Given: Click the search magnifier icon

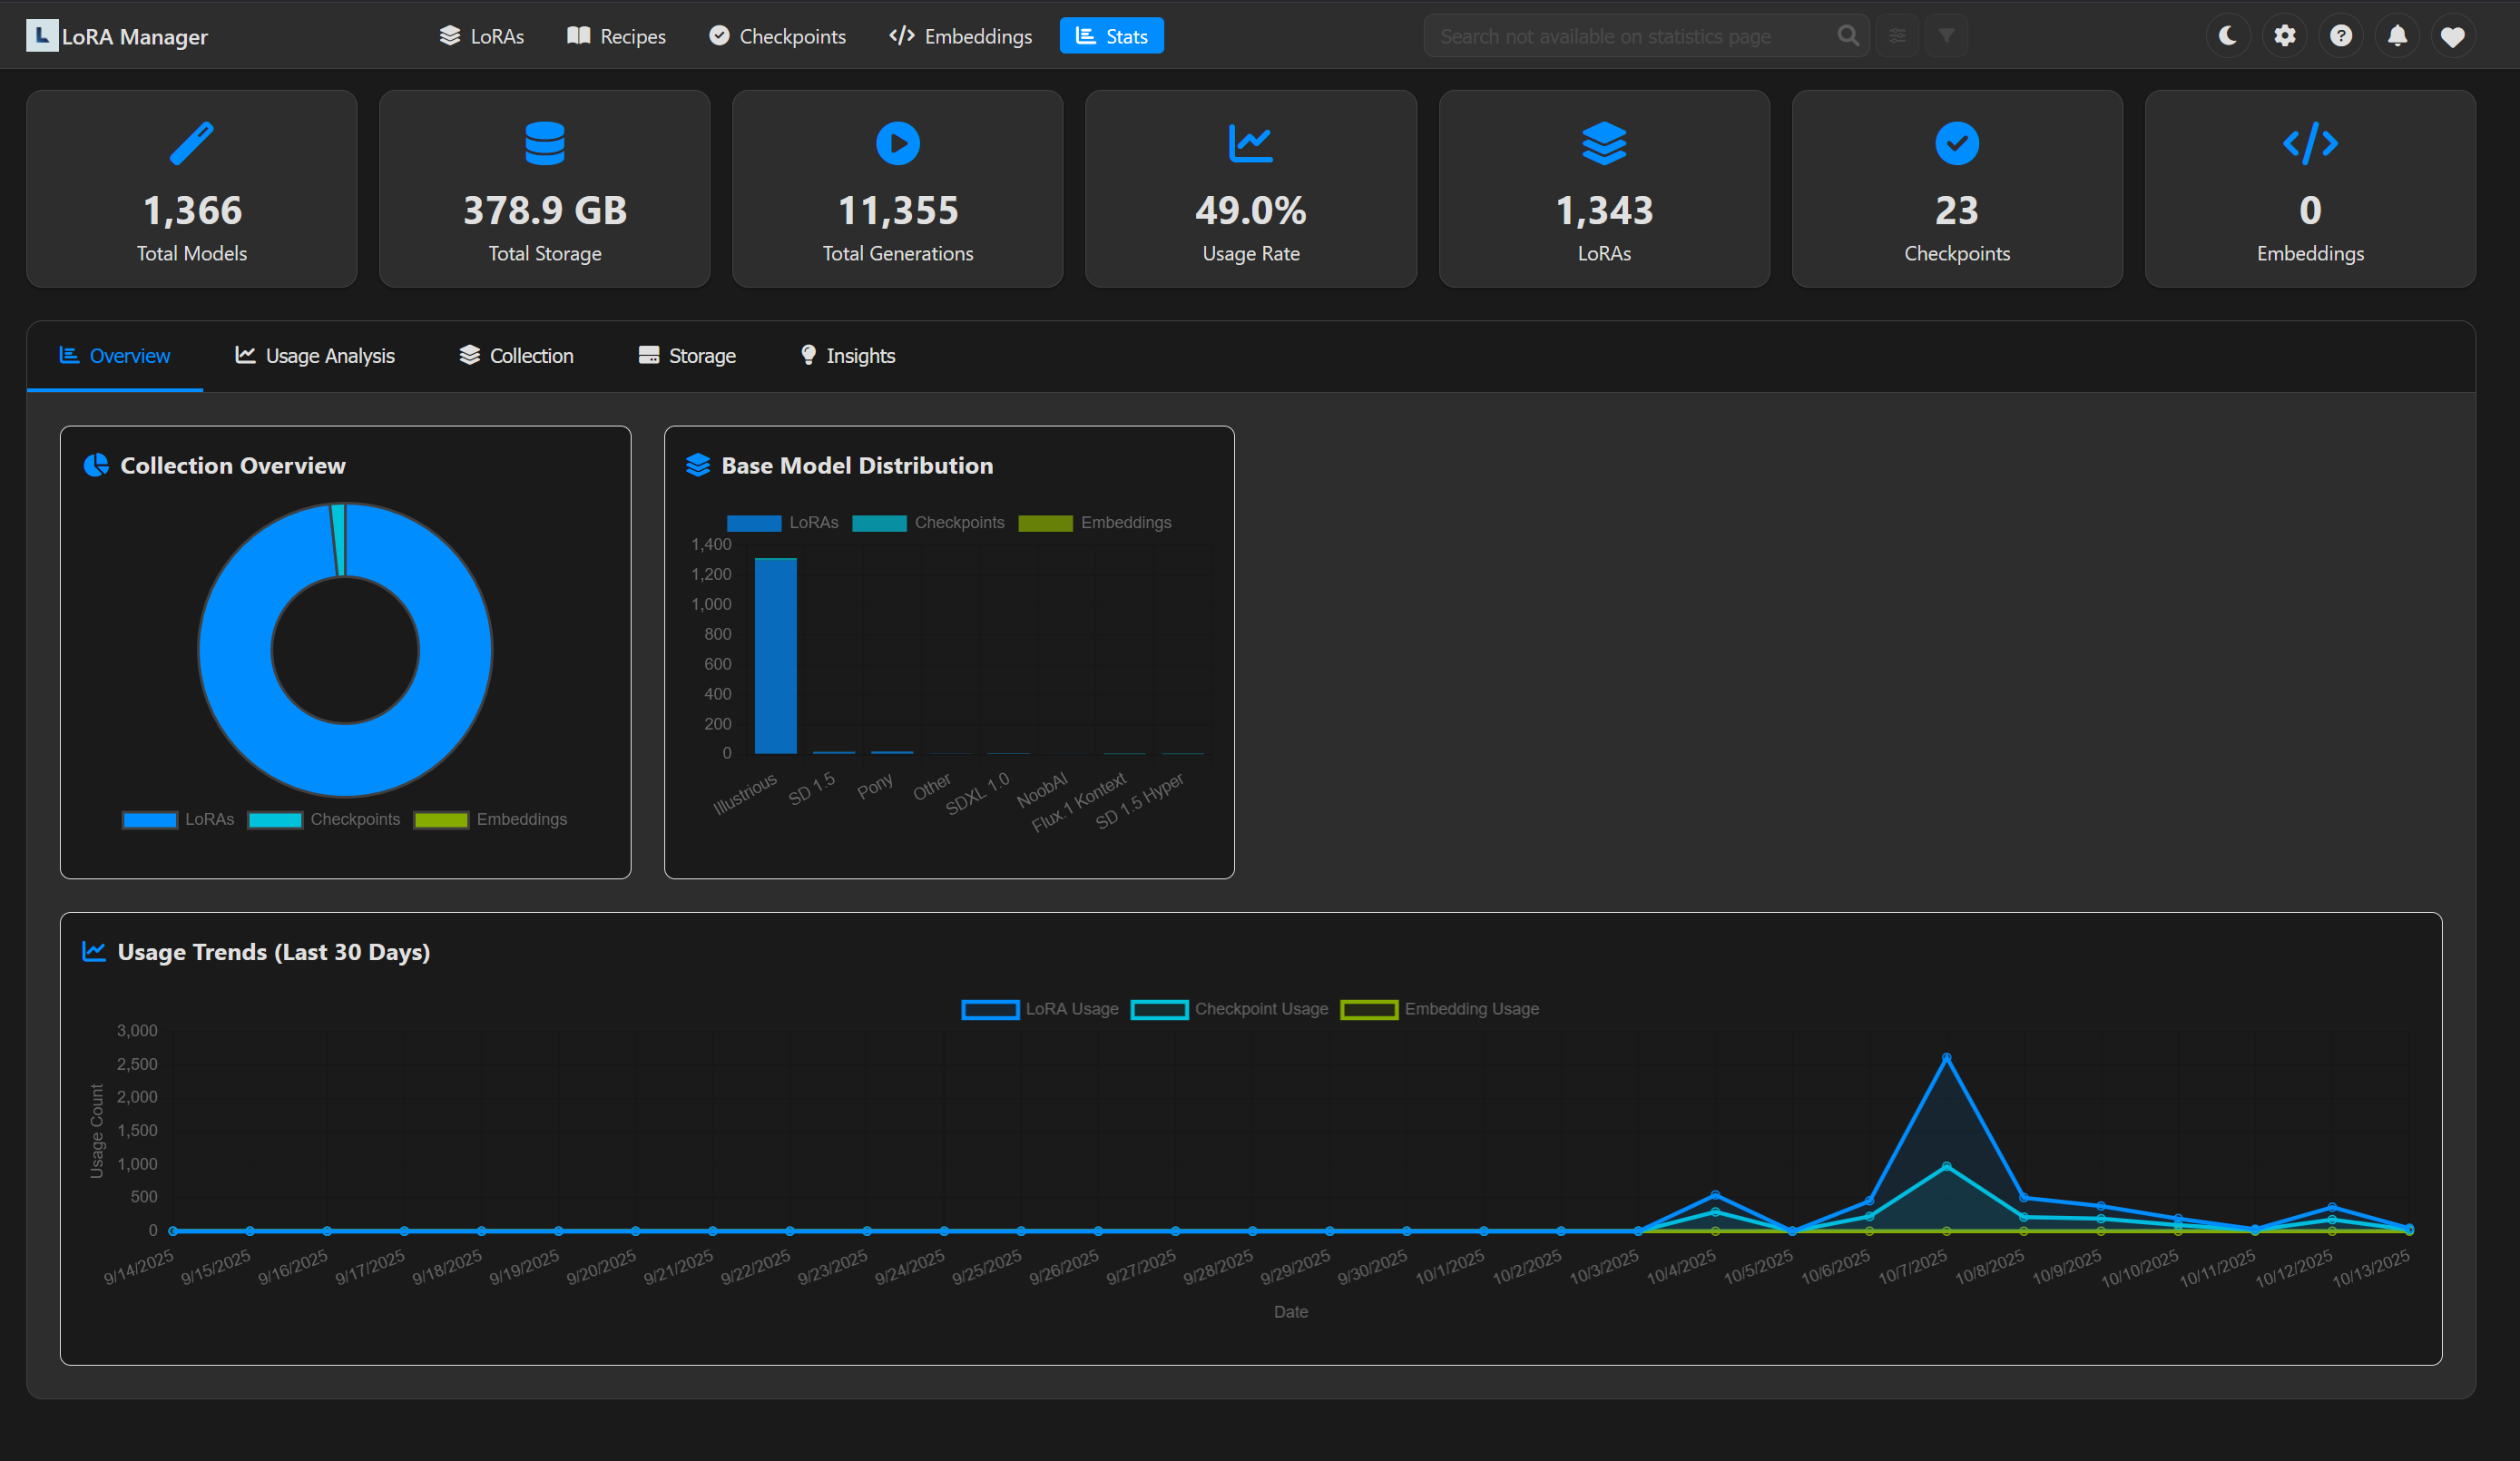Looking at the screenshot, I should [1848, 36].
